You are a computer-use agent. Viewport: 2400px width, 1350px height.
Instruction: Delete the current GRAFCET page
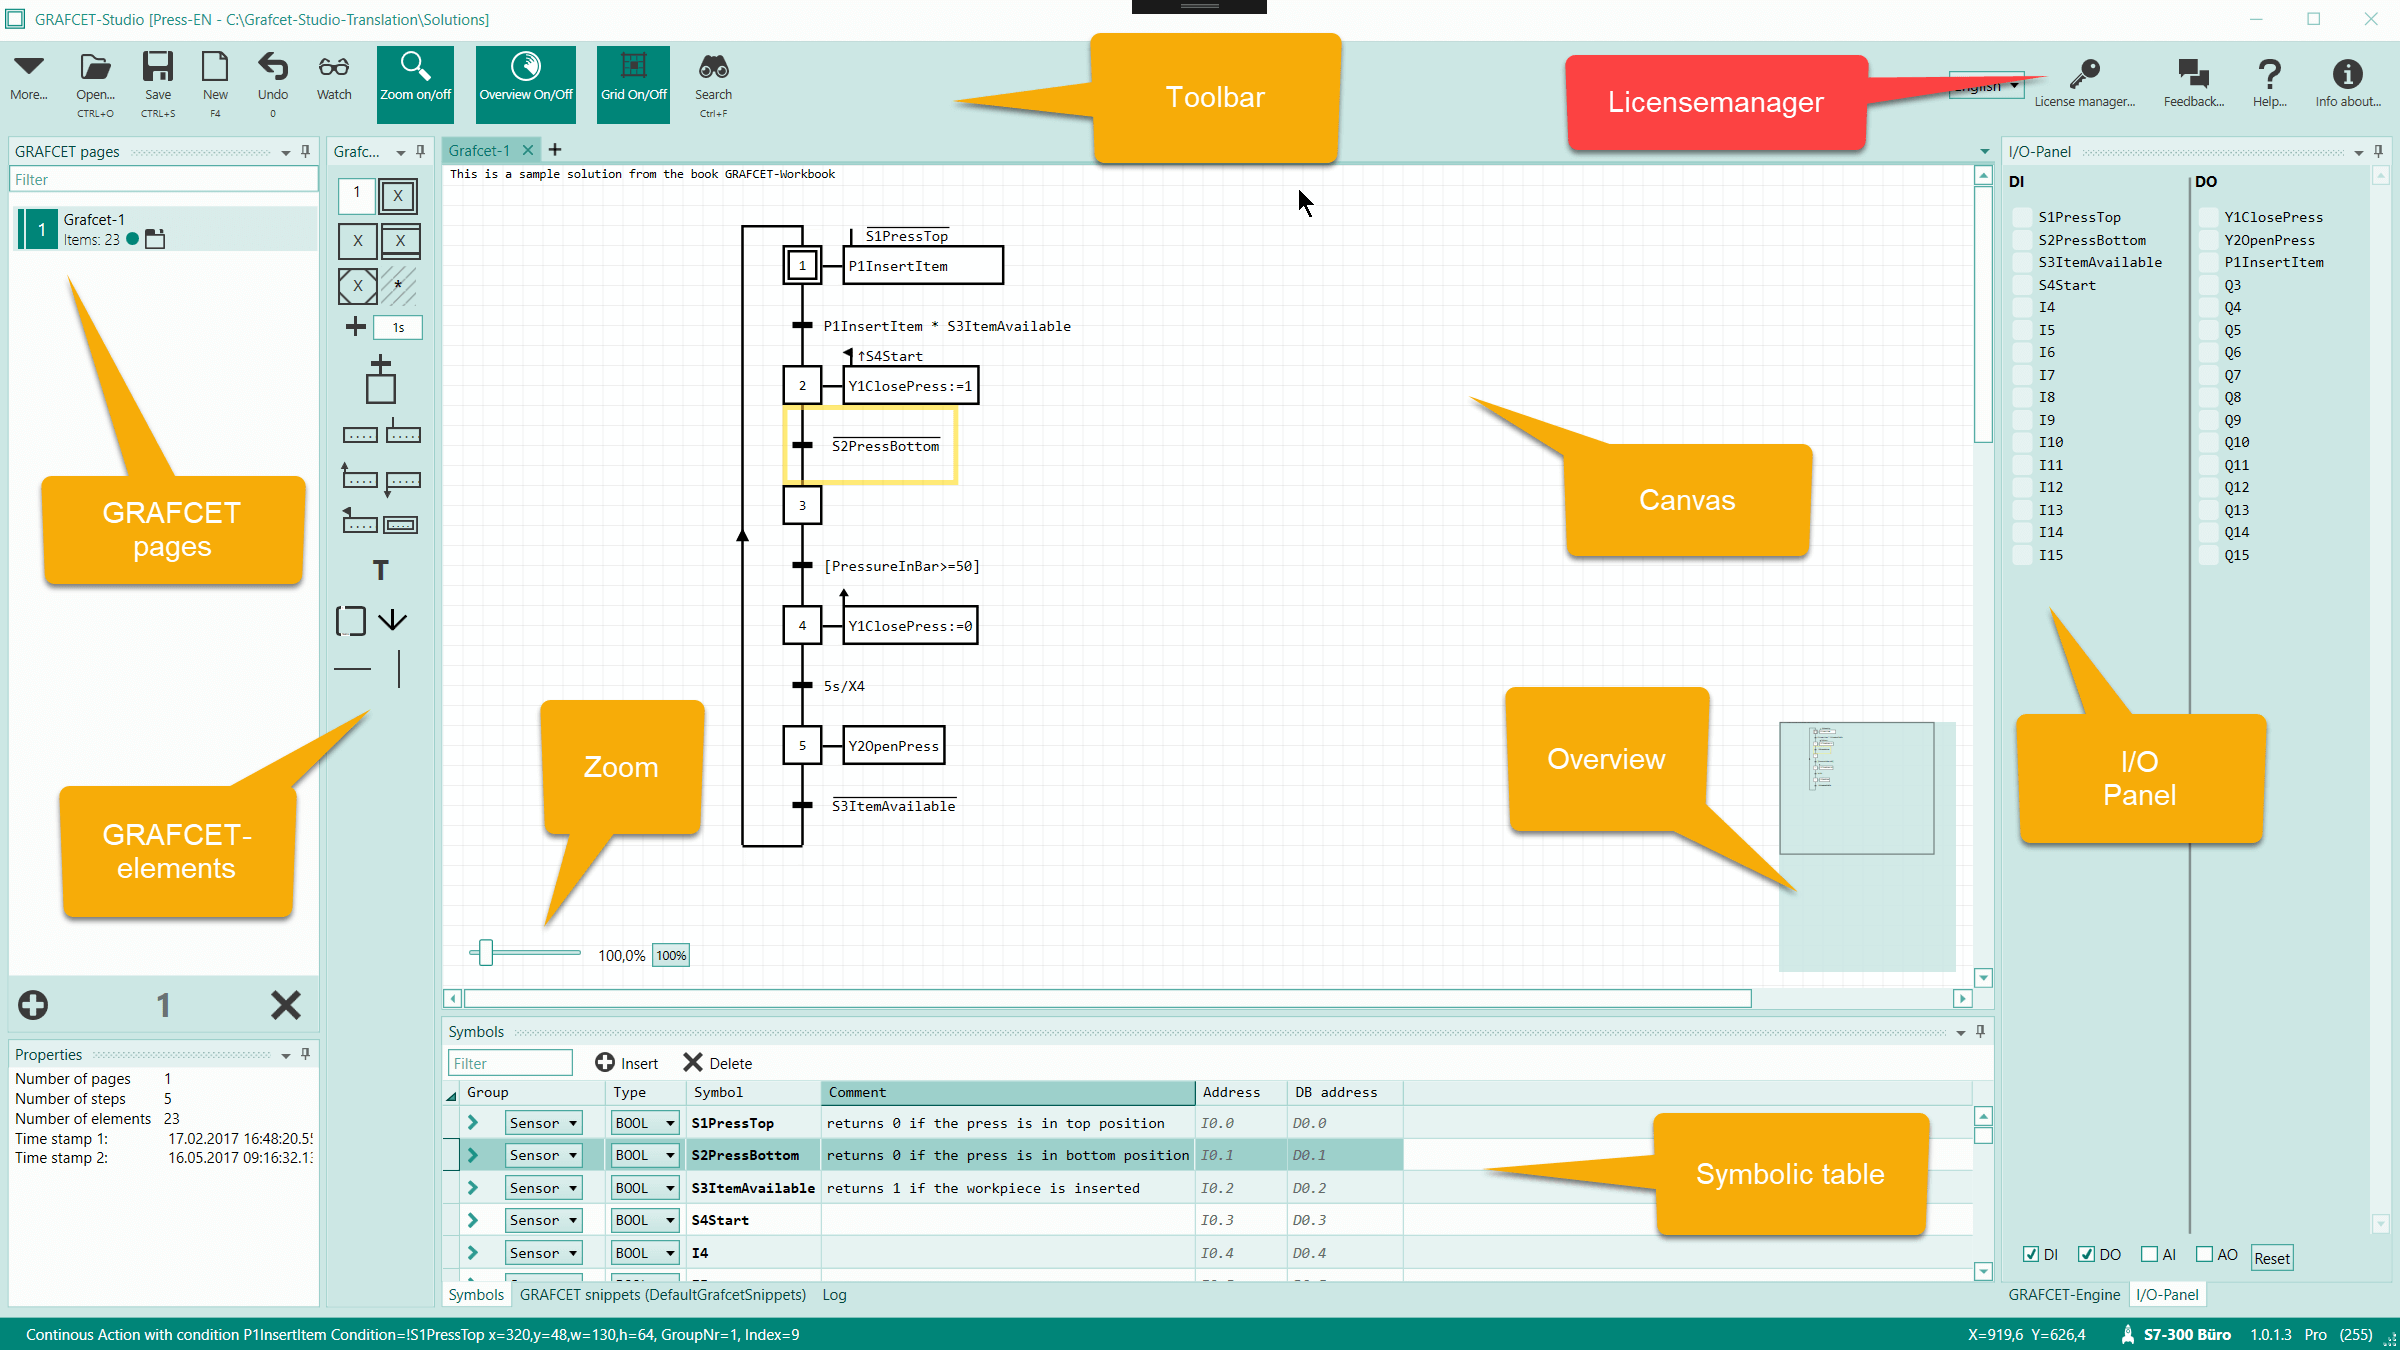(x=286, y=1005)
